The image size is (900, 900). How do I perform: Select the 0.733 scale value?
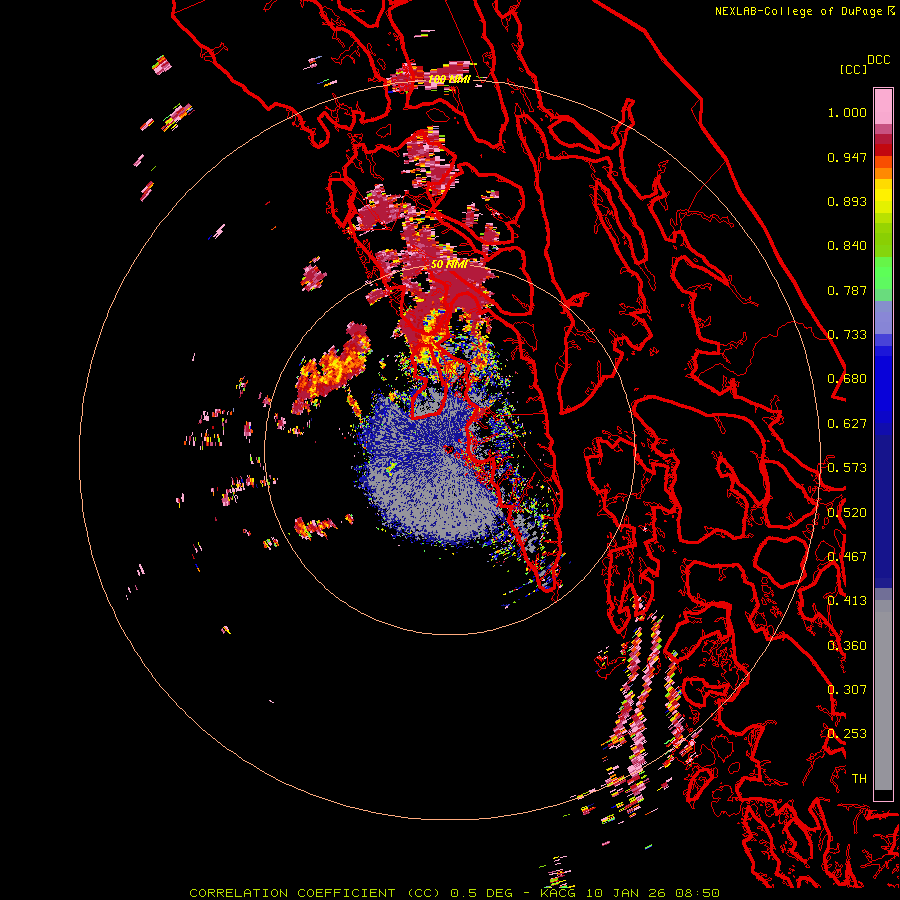coord(847,335)
